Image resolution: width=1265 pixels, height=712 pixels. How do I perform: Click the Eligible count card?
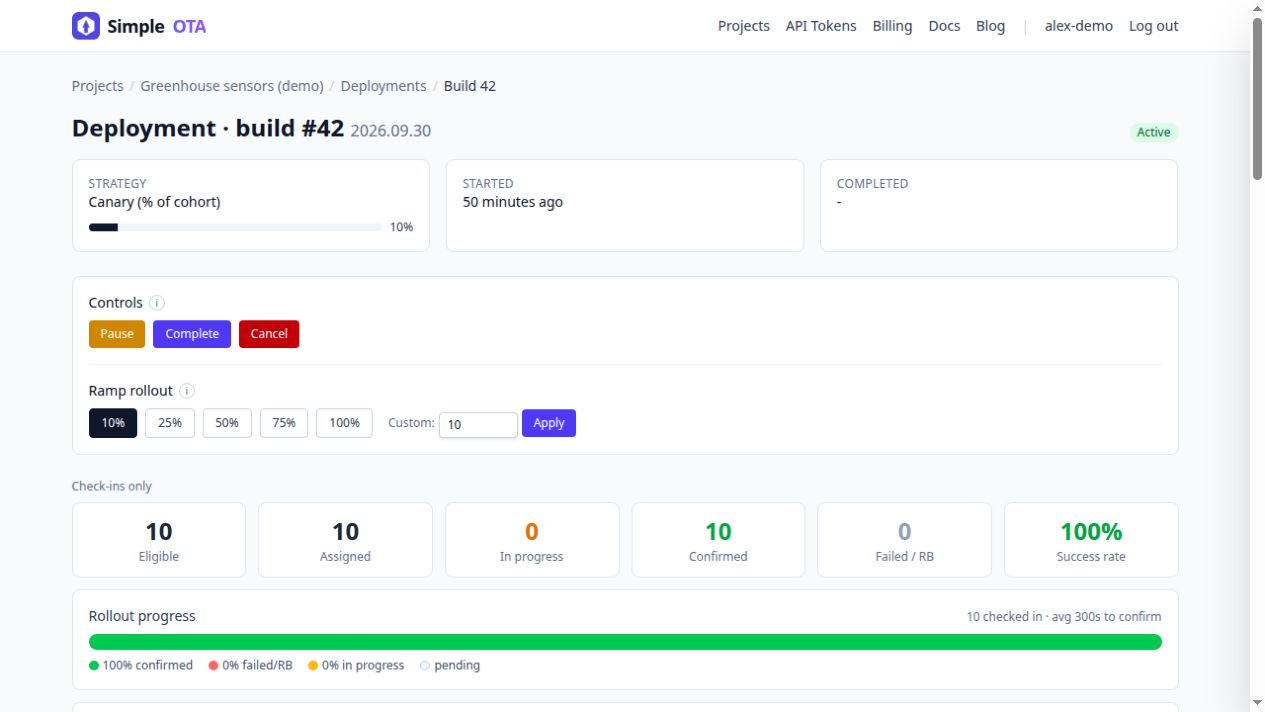click(159, 540)
